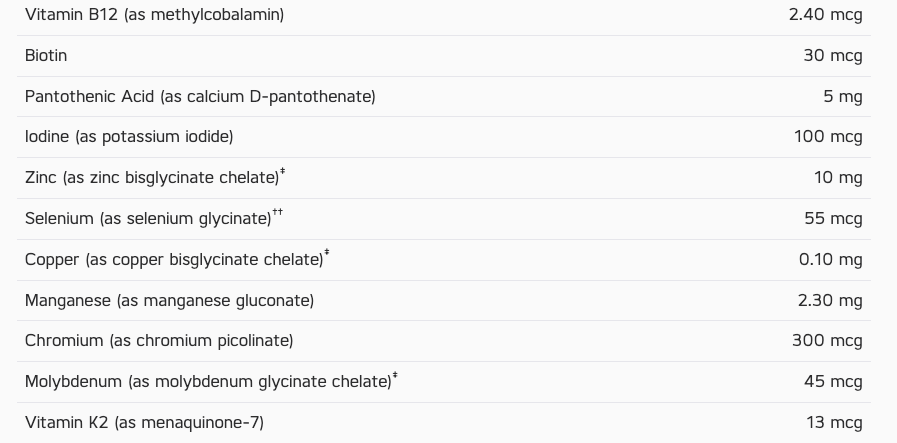
Task: Select the 2.40 mcg Vitamin B12 amount
Action: click(x=825, y=15)
